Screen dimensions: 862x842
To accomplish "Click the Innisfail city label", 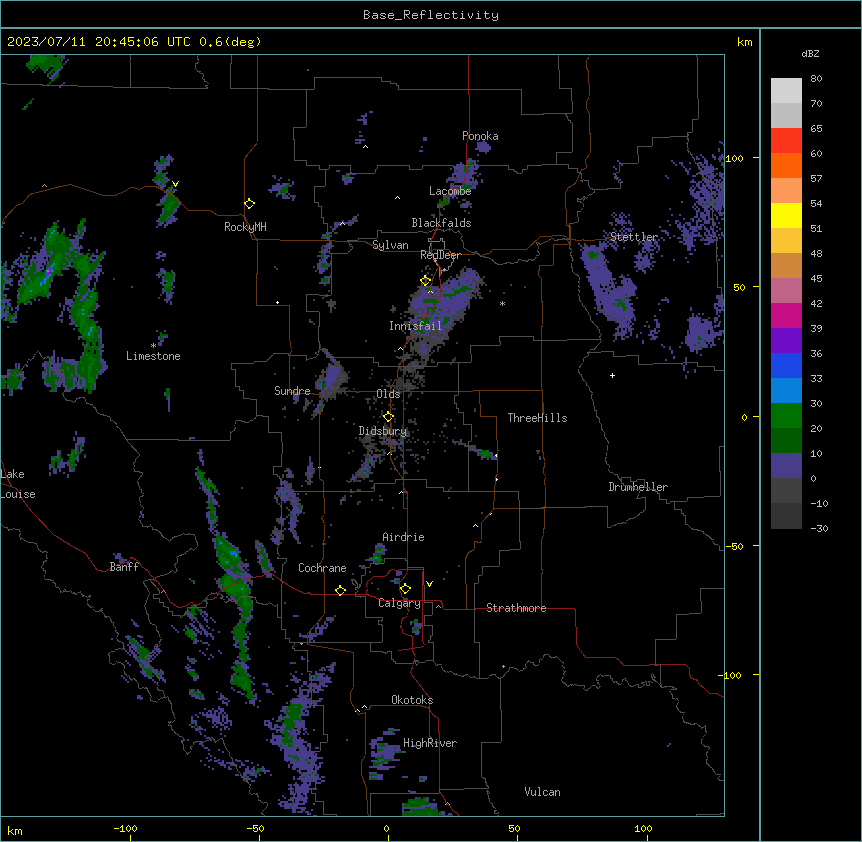I will tap(415, 326).
